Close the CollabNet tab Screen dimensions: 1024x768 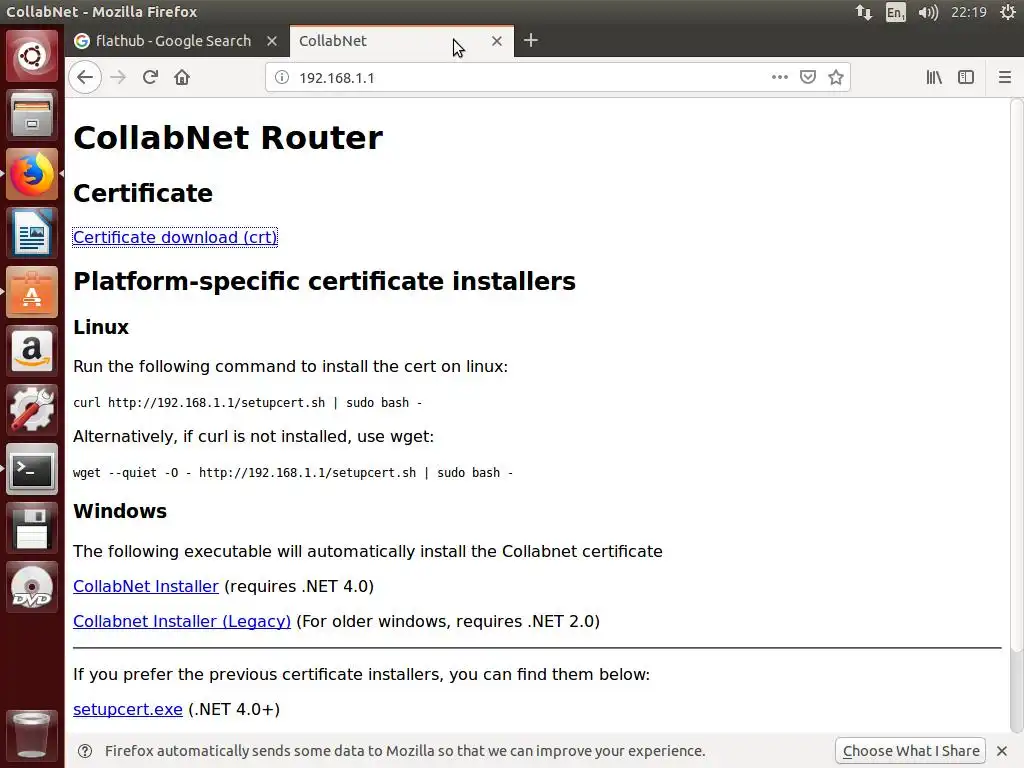point(497,41)
